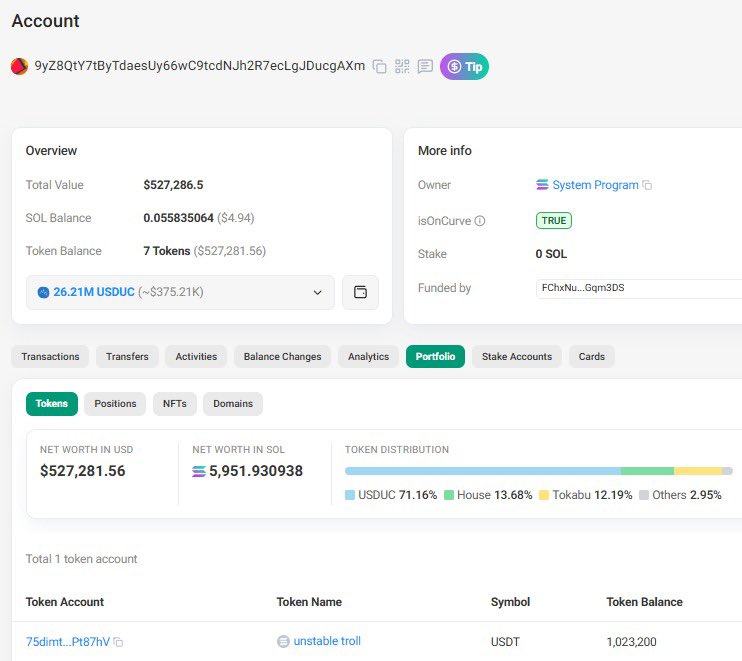Switch to the Positions sub-tab
742x661 pixels.
click(x=115, y=404)
